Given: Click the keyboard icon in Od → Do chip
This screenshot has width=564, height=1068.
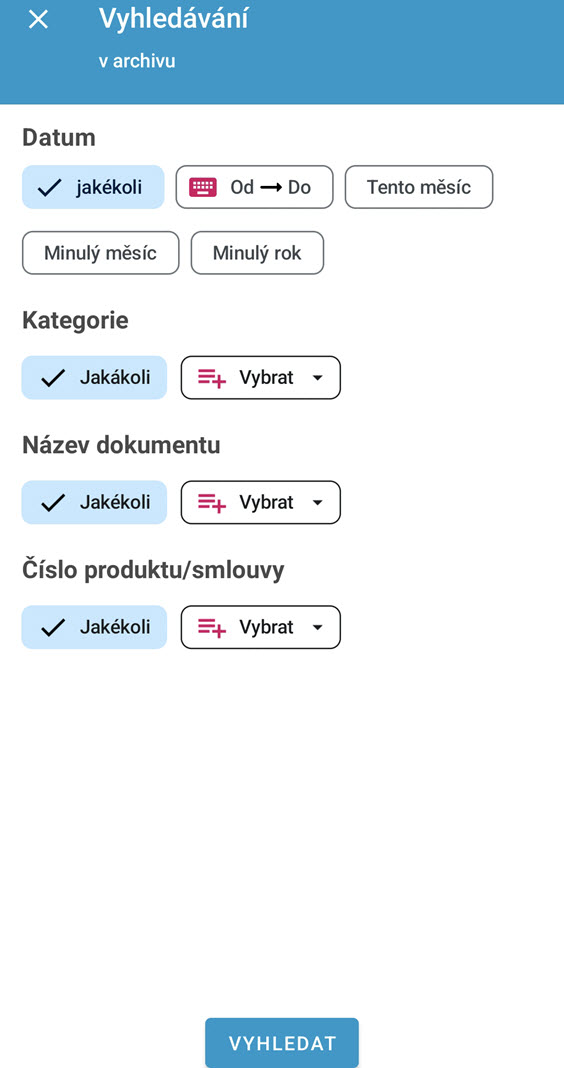Looking at the screenshot, I should (203, 187).
